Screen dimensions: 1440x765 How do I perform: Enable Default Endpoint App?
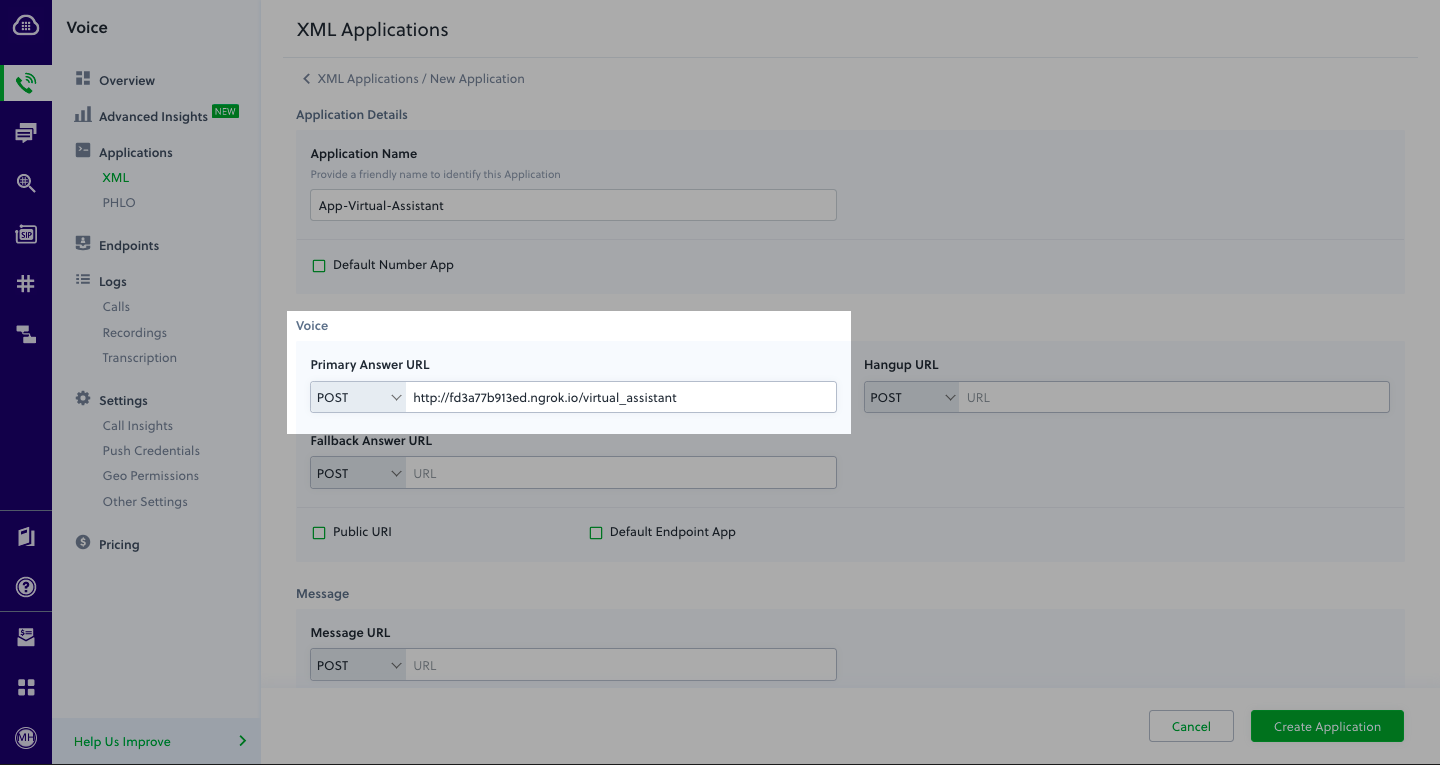(x=596, y=532)
